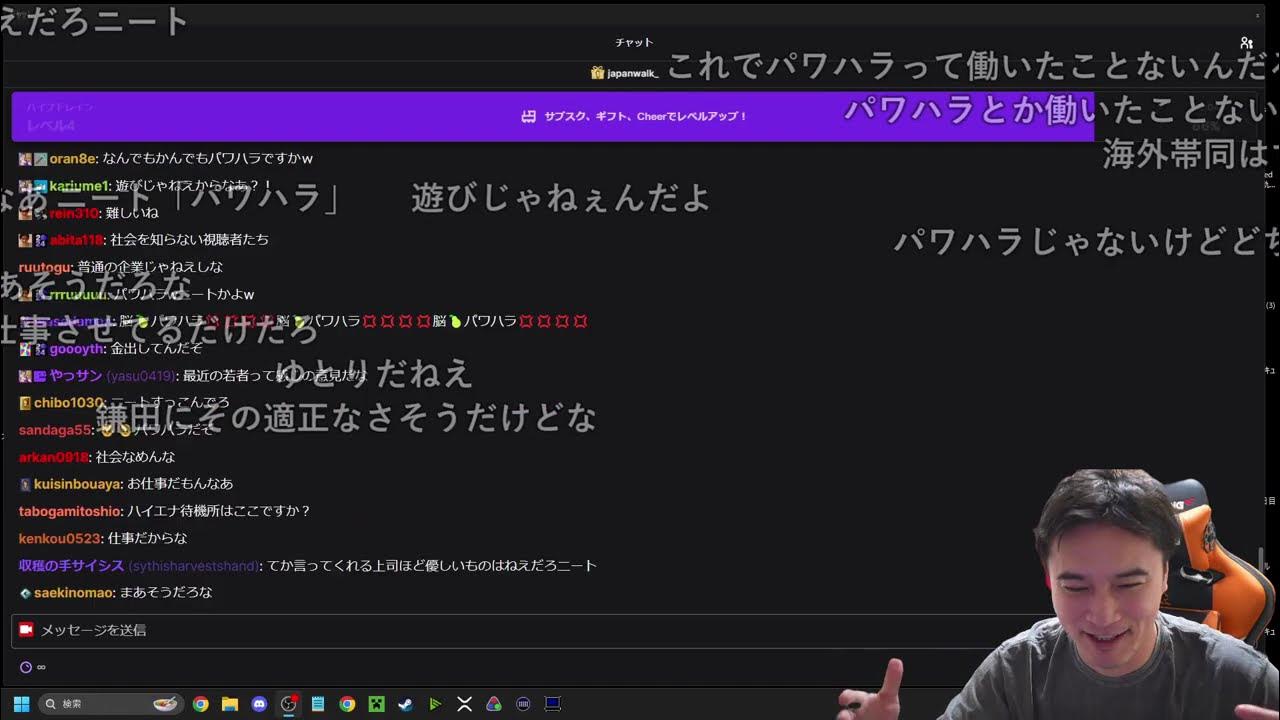Open Minecraft from the taskbar
The image size is (1280, 720).
click(376, 704)
